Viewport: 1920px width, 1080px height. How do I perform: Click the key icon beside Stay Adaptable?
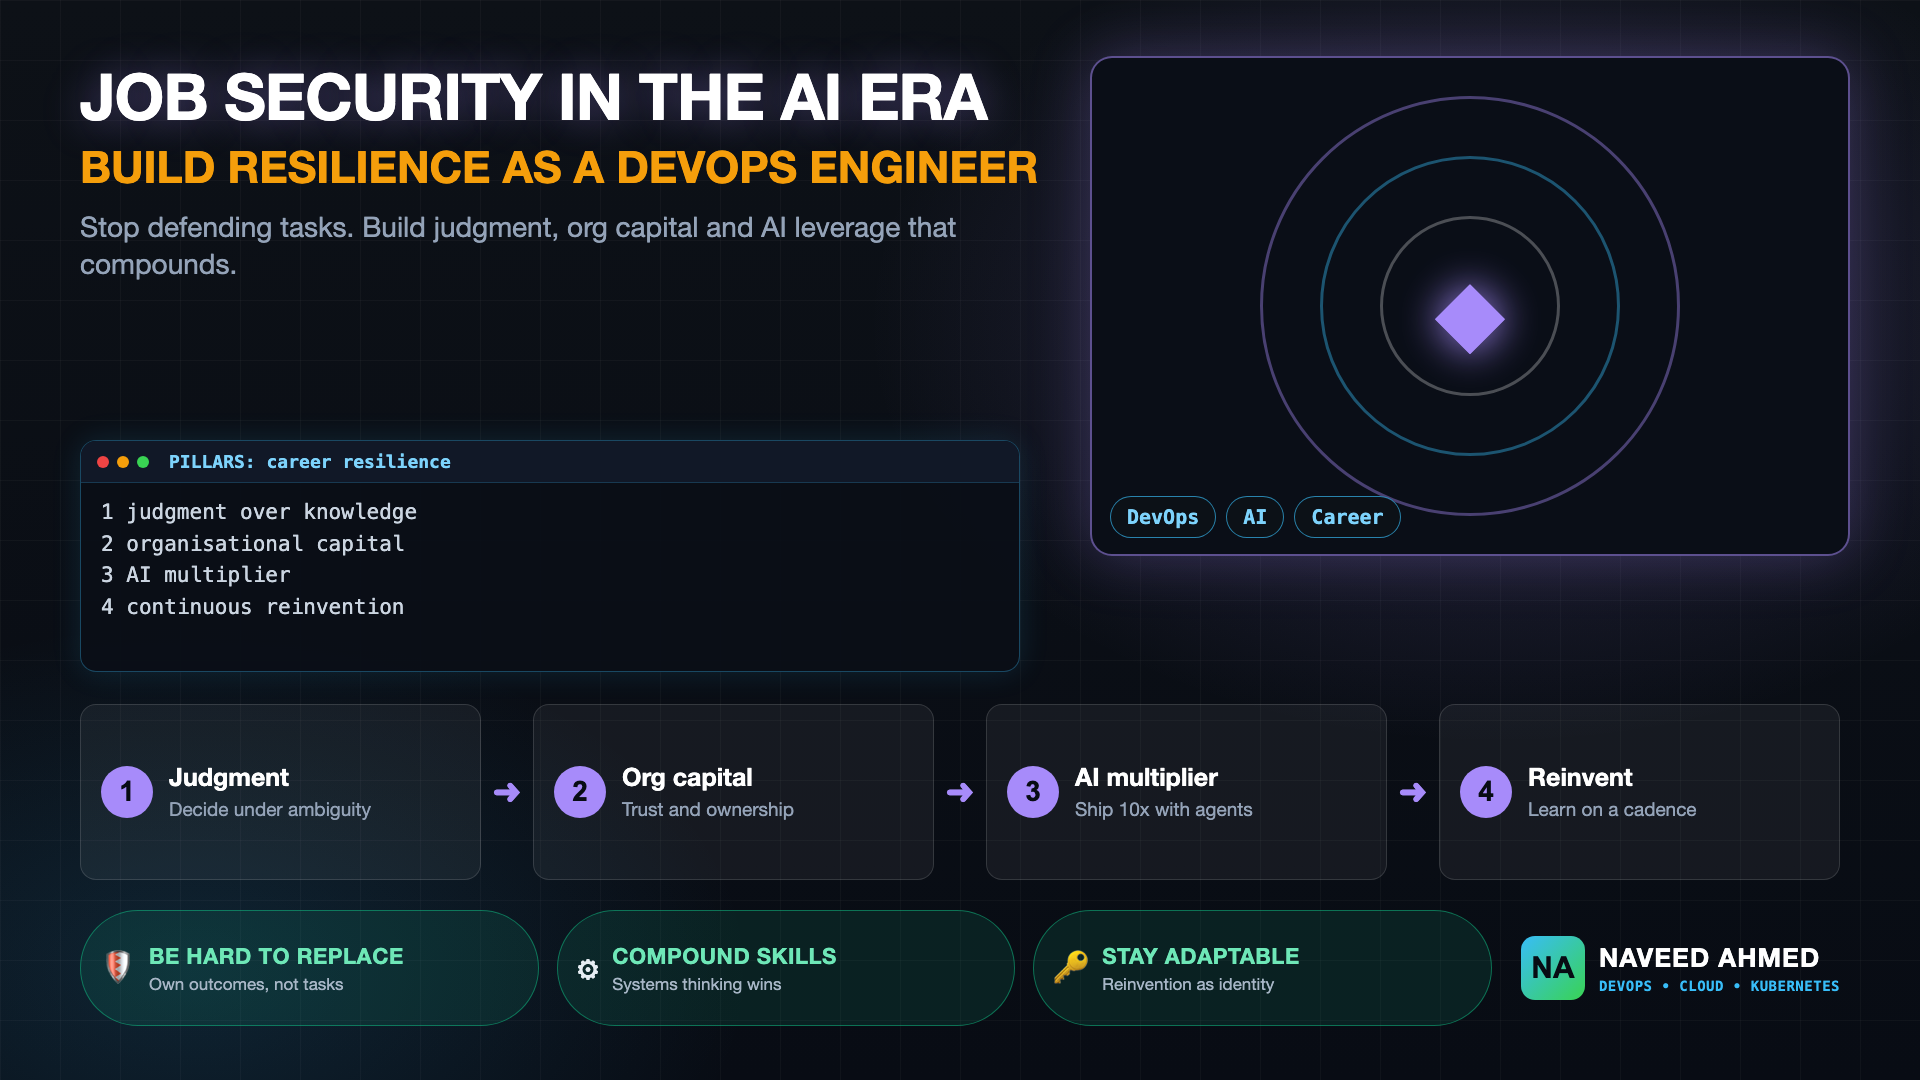(1070, 967)
